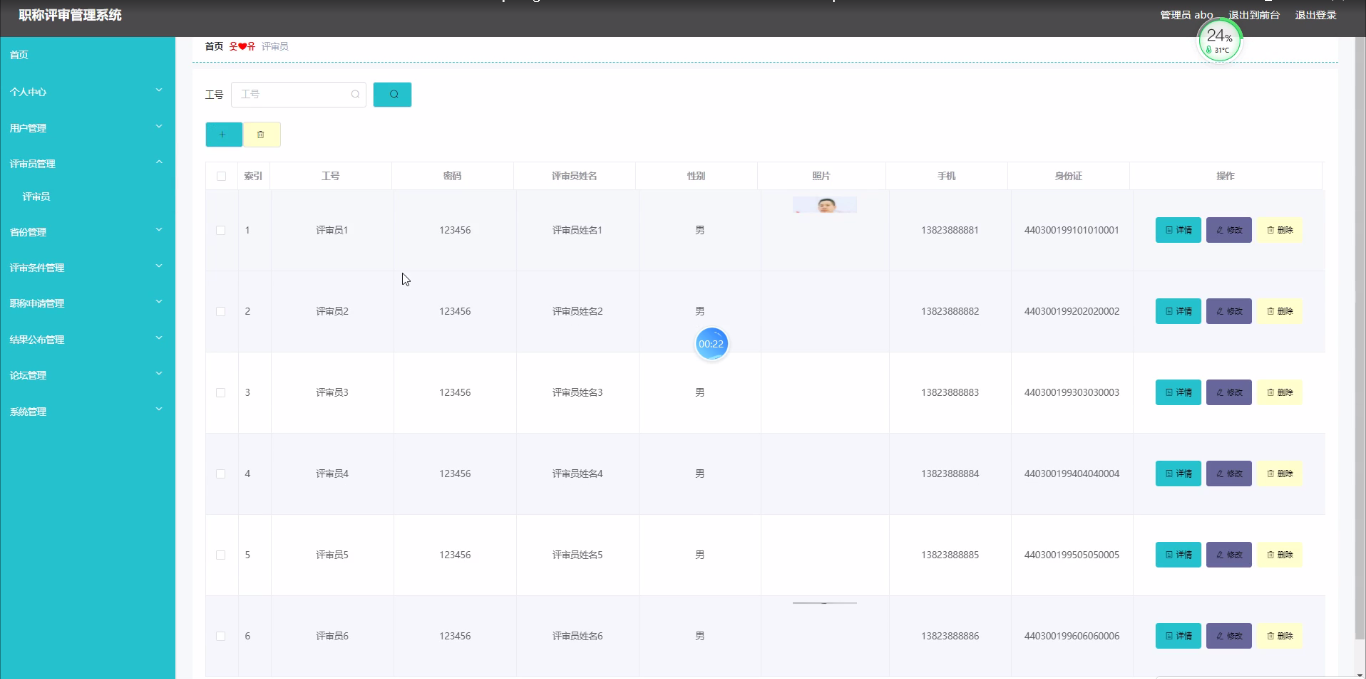Click 修改 for 评审员4
Screen dimensions: 1366x679
coord(1228,473)
